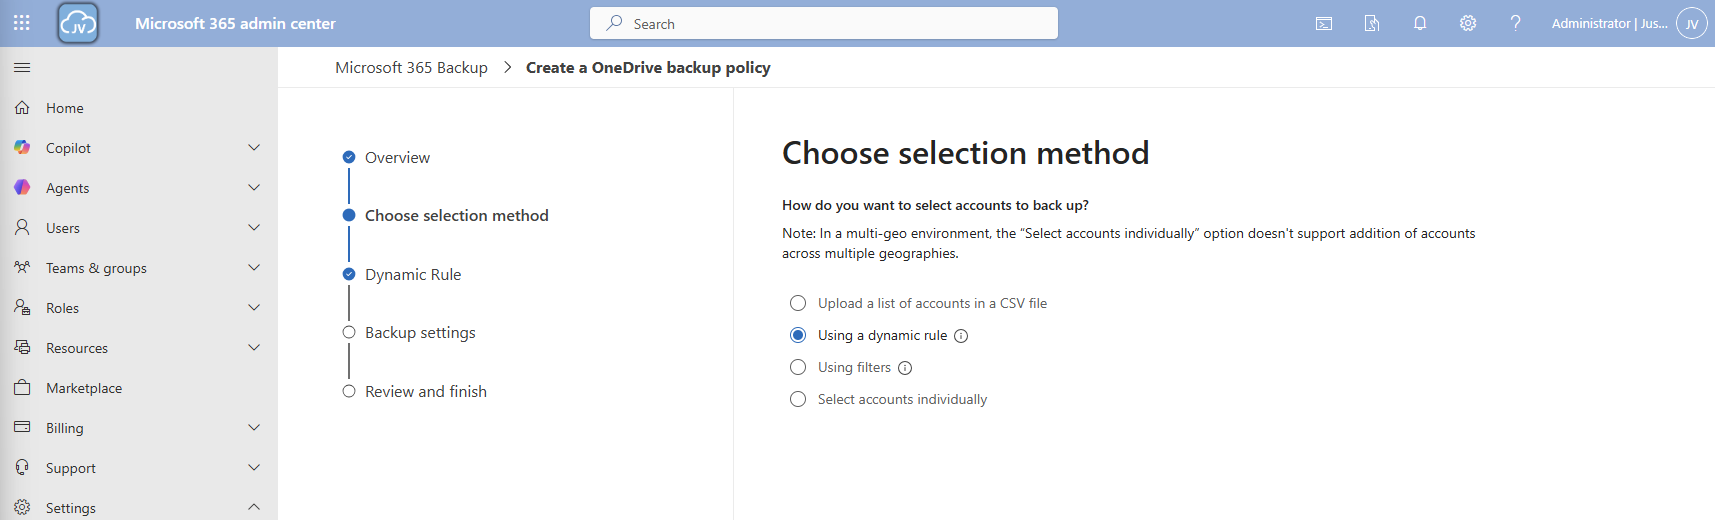Collapse the Settings navigation section
Image resolution: width=1715 pixels, height=520 pixels.
coord(254,507)
